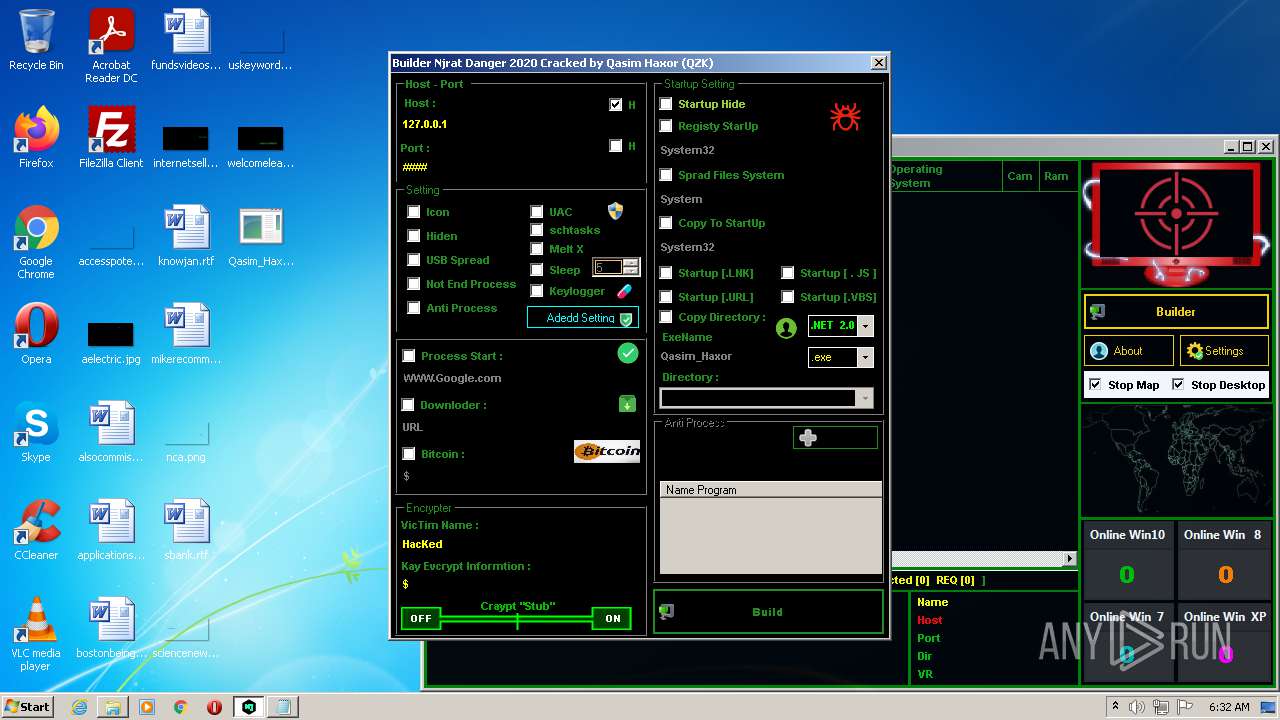Select the Qasim_Hax... desktop file icon
This screenshot has width=1280, height=720.
coord(261,236)
